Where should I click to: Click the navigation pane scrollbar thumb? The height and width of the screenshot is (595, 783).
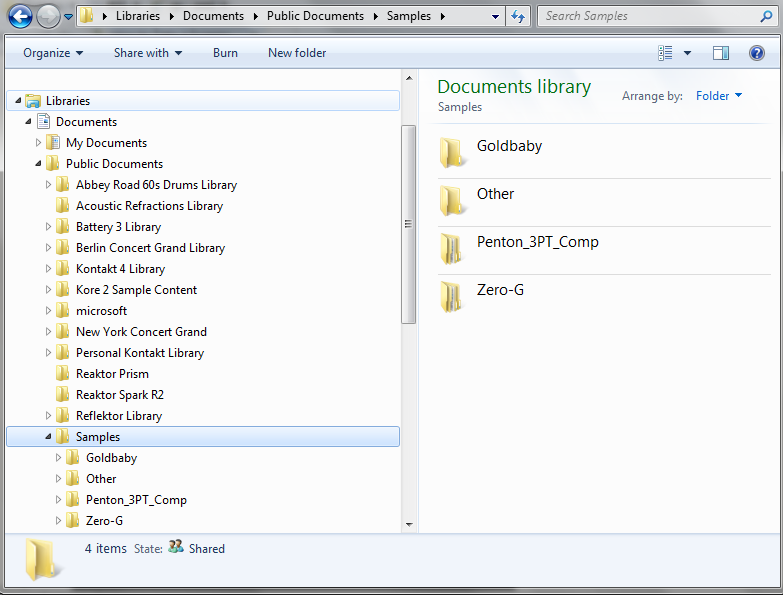(x=408, y=224)
